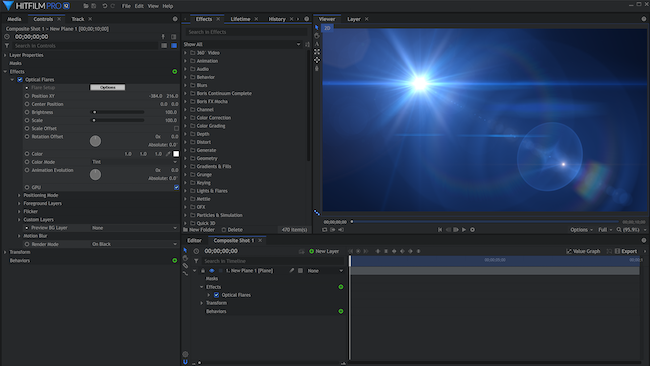Switch to the Media tab

click(x=14, y=19)
